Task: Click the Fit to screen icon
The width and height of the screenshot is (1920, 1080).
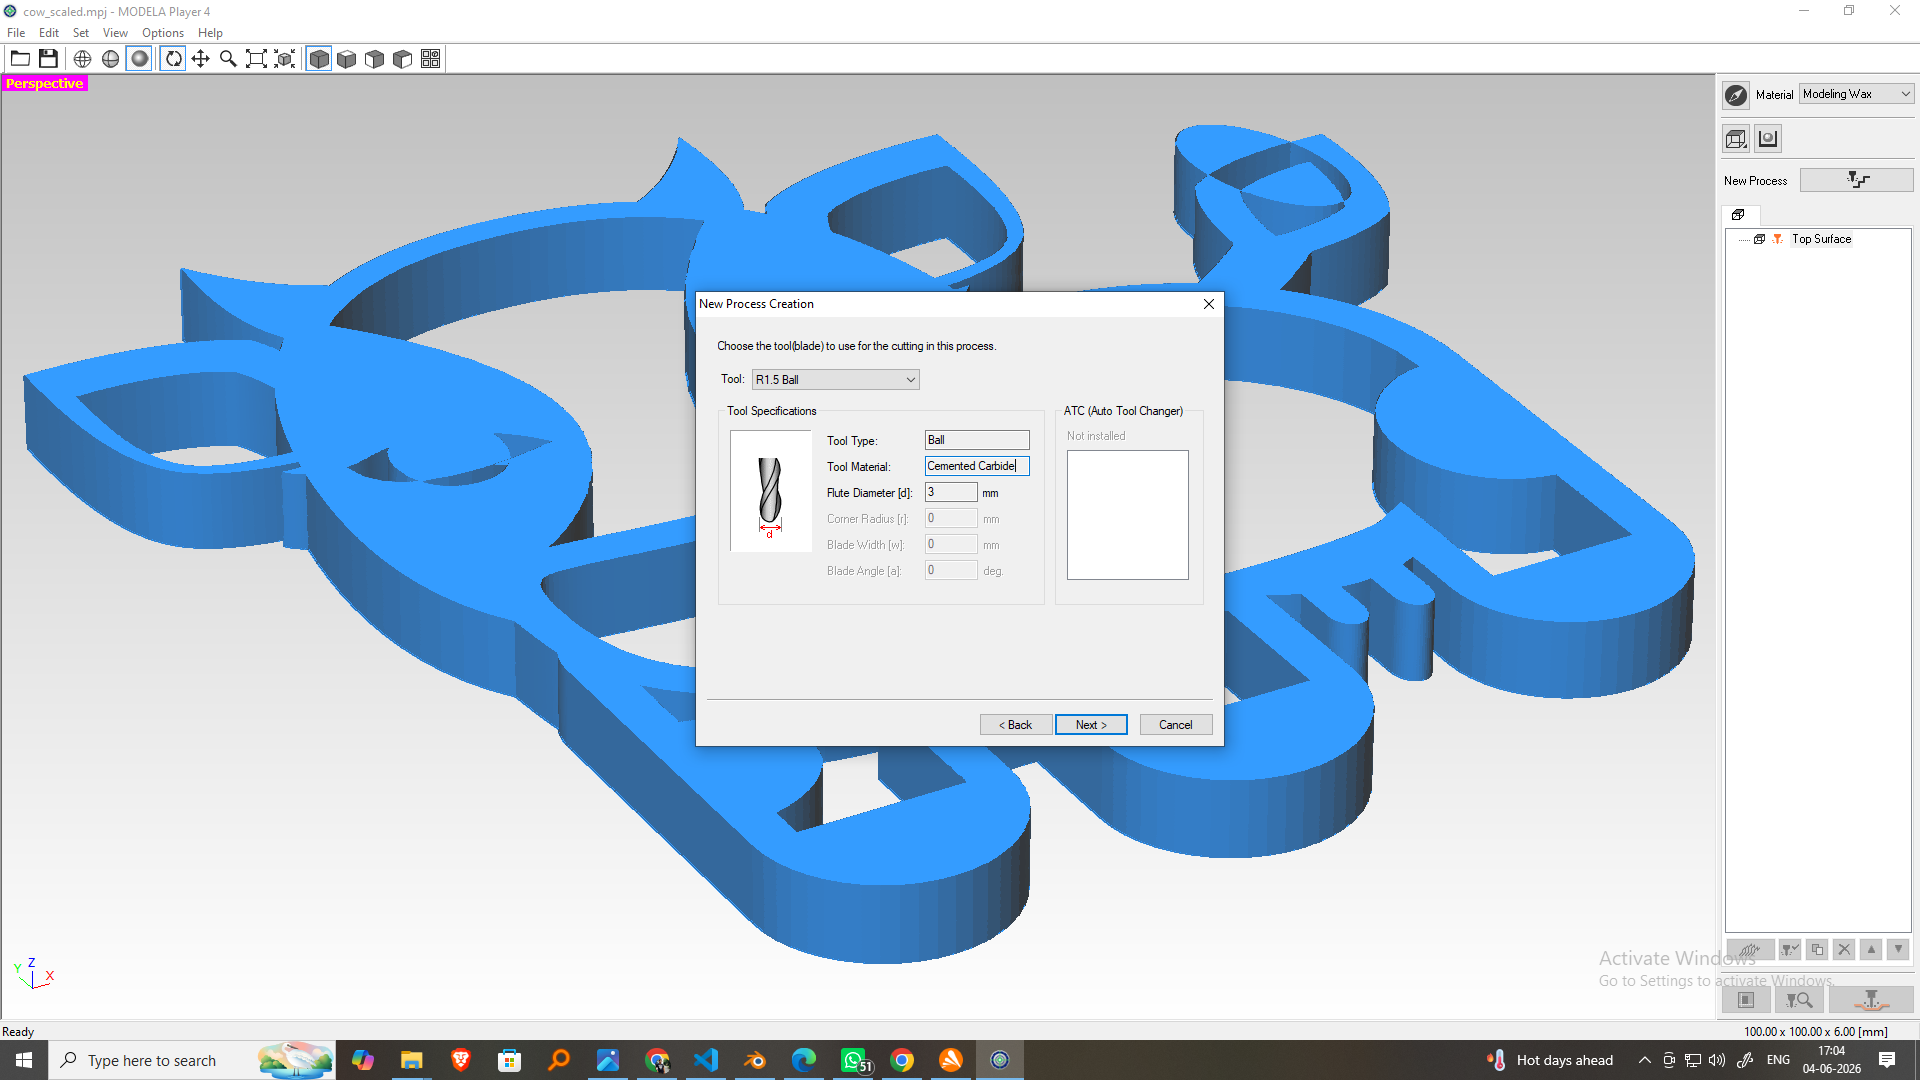Action: (256, 59)
